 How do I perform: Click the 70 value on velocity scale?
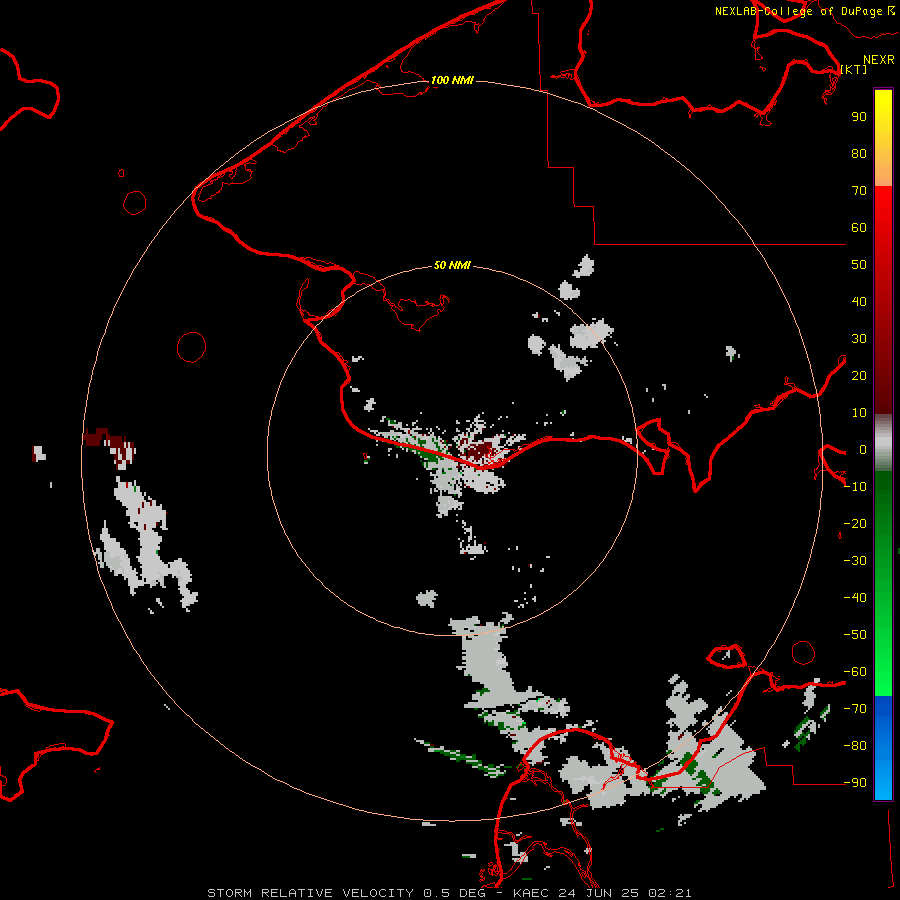click(x=859, y=191)
